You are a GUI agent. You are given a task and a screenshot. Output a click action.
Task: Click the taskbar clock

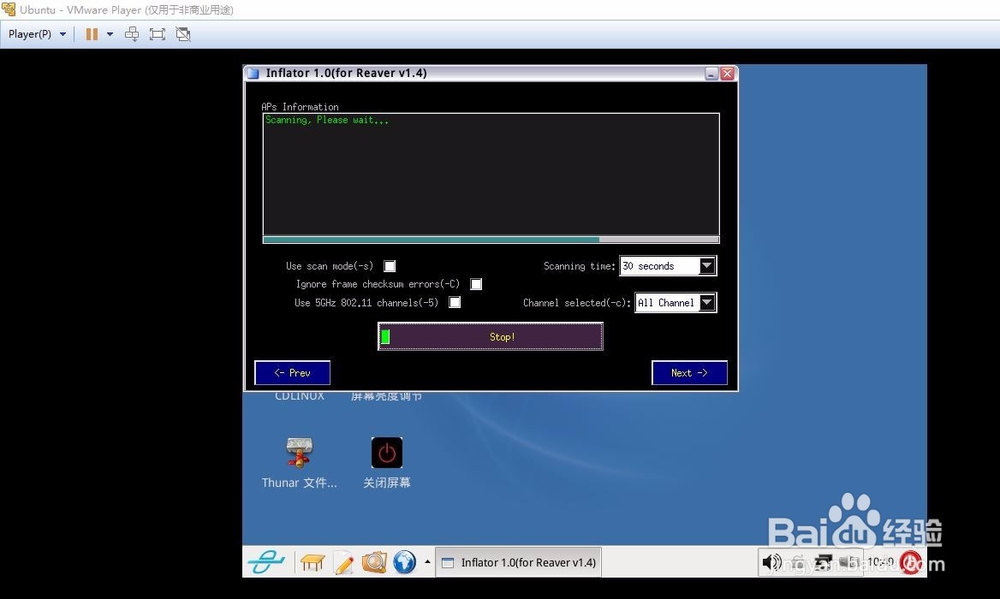[881, 562]
